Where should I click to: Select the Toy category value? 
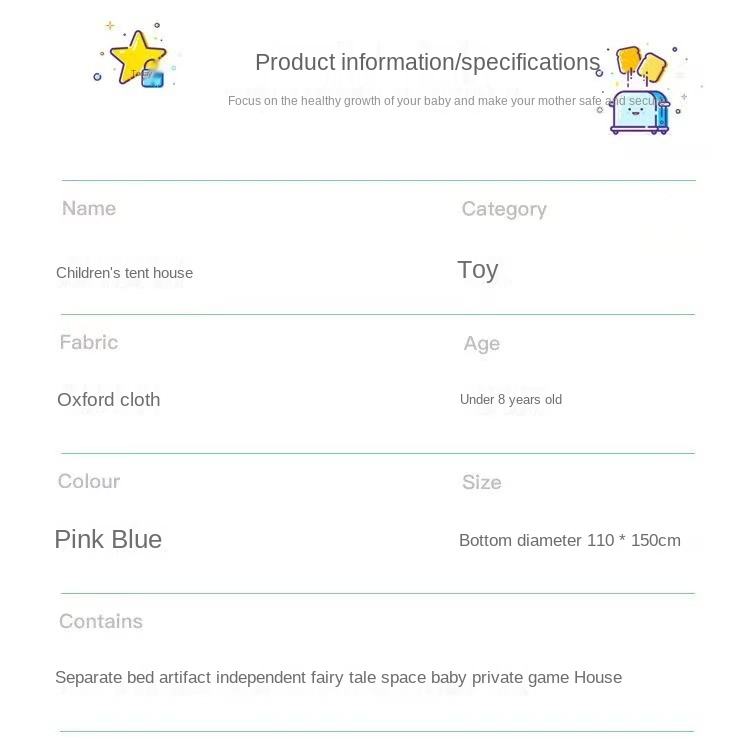[477, 270]
